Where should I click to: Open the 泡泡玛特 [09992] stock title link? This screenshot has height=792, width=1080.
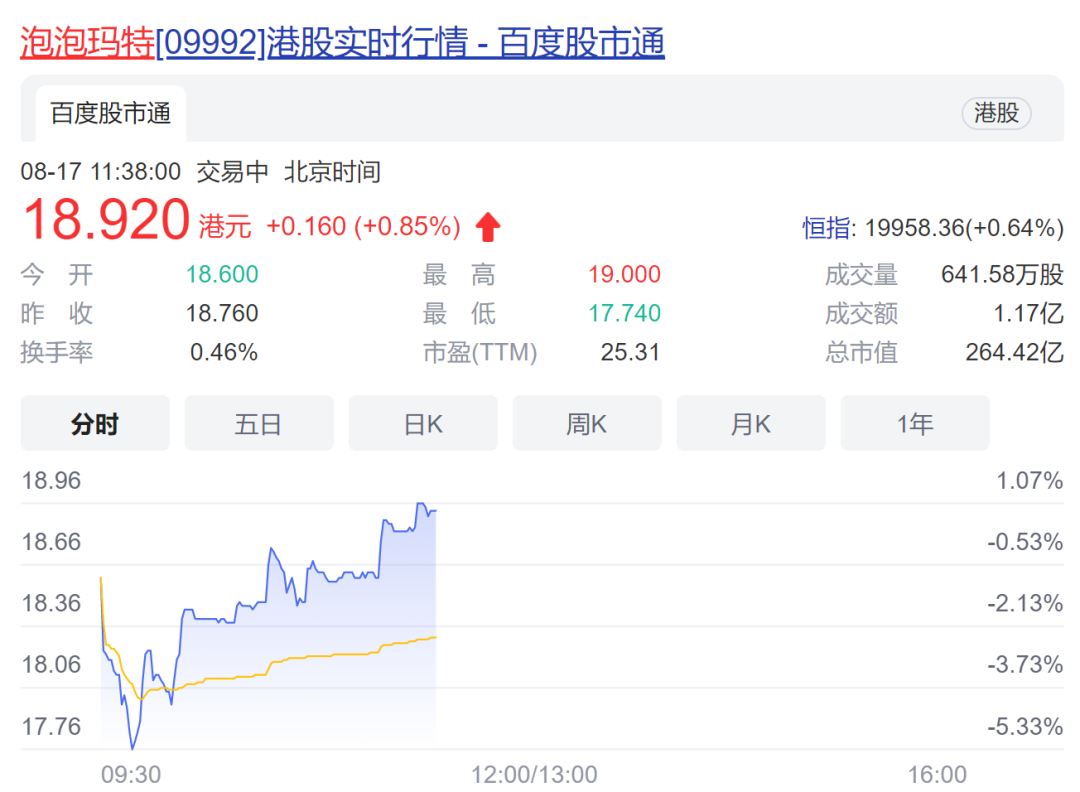point(342,43)
